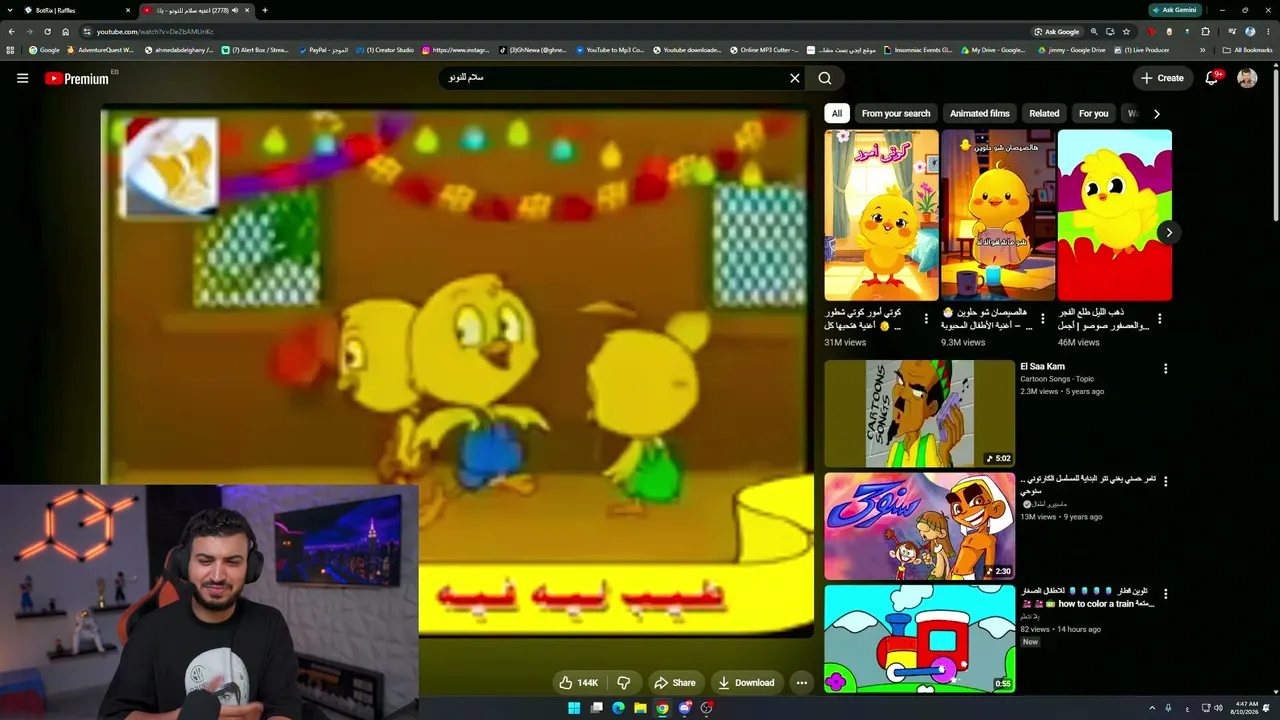Open File Explorer from the taskbar
Viewport: 1280px width, 720px height.
click(x=640, y=708)
